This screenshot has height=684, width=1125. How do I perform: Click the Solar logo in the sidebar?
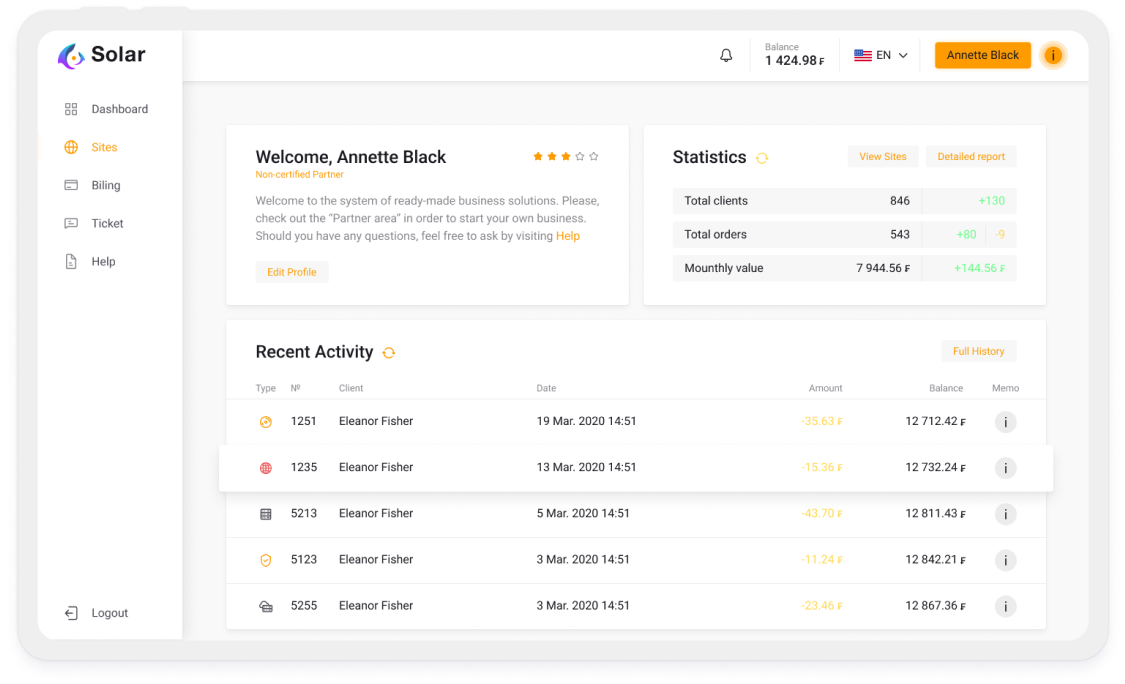pyautogui.click(x=102, y=56)
